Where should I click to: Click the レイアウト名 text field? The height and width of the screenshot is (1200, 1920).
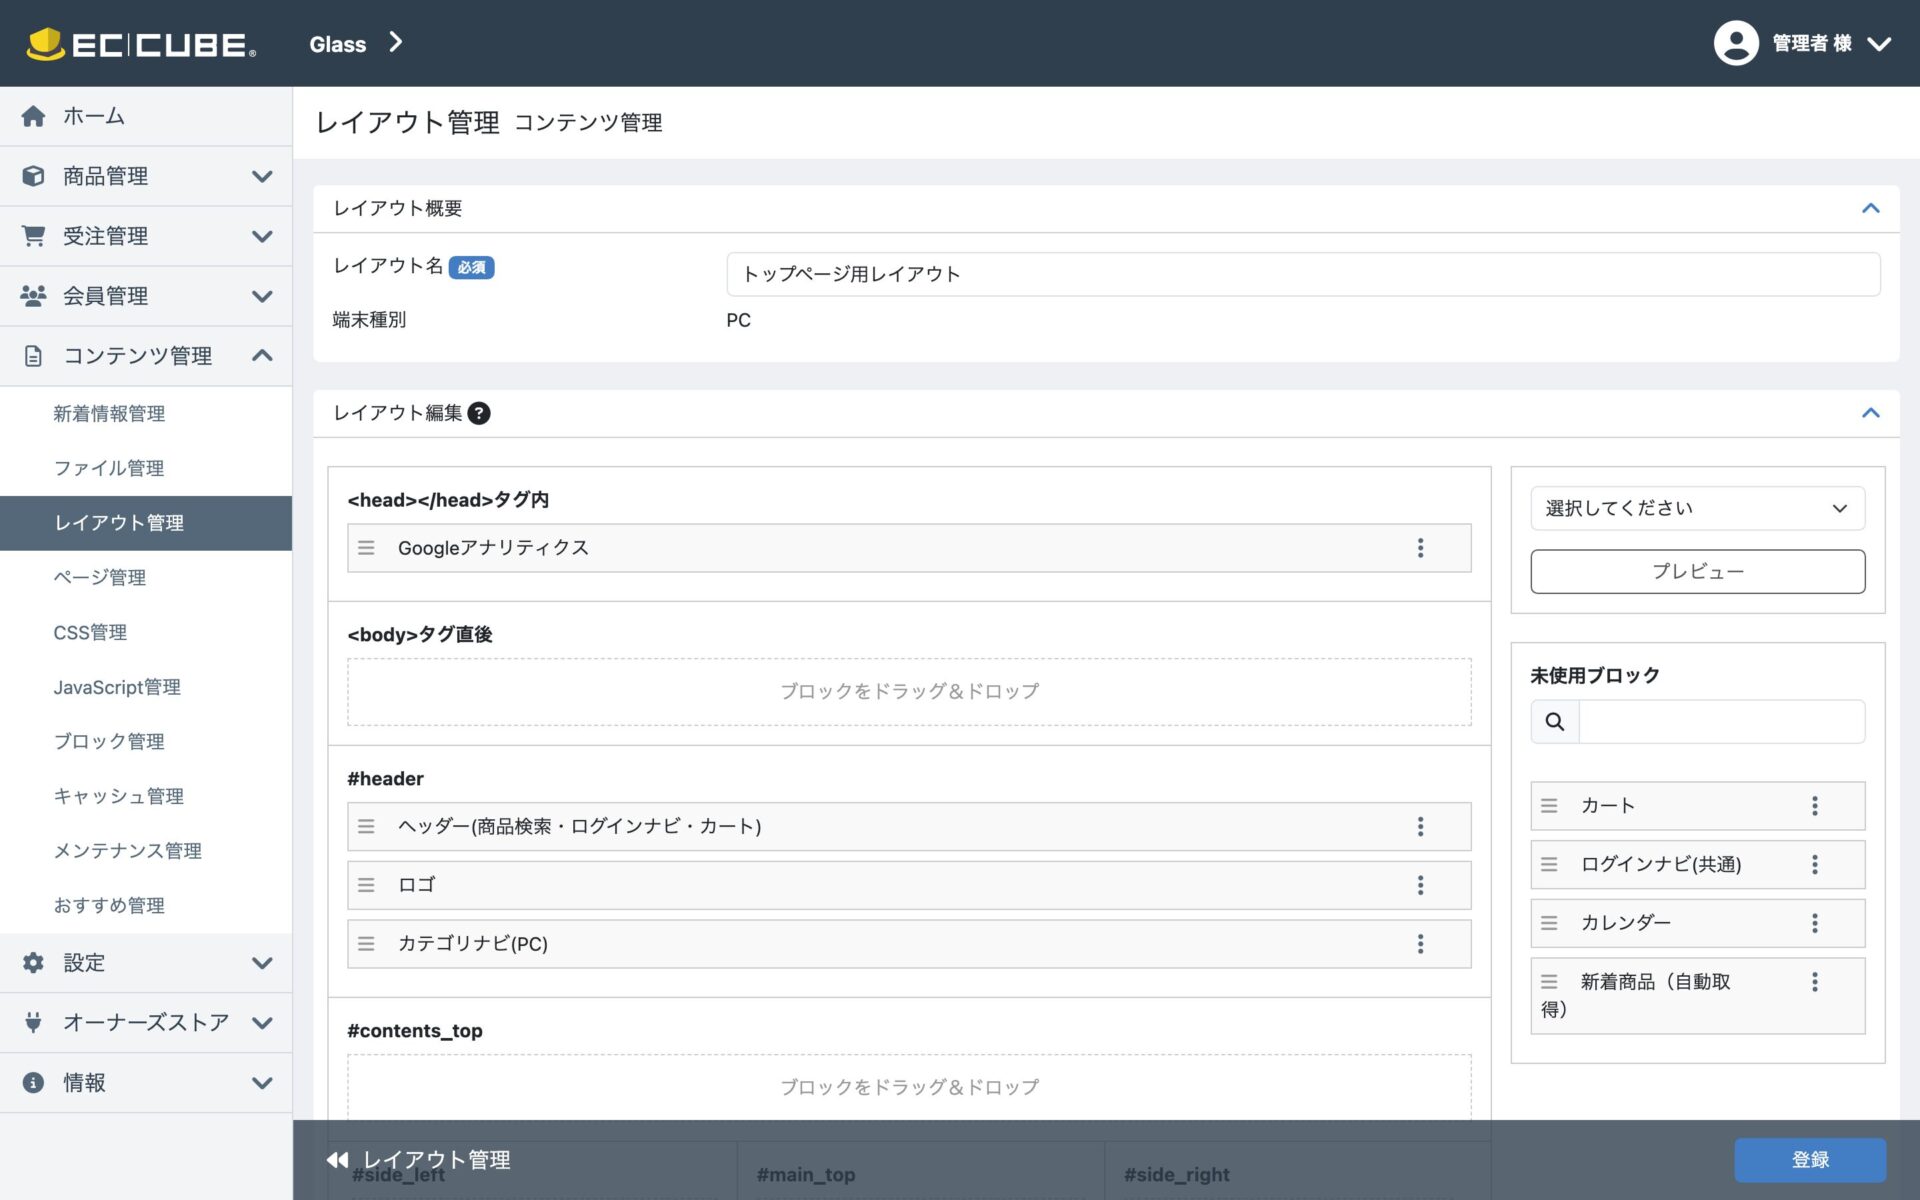1303,274
